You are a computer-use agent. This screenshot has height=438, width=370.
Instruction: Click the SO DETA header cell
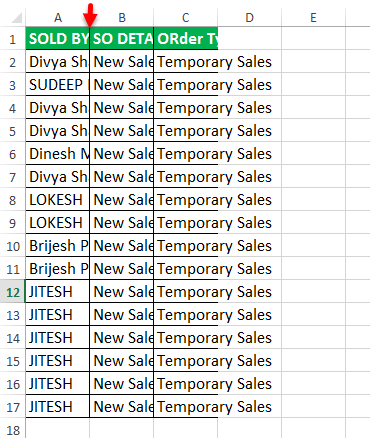click(x=122, y=39)
